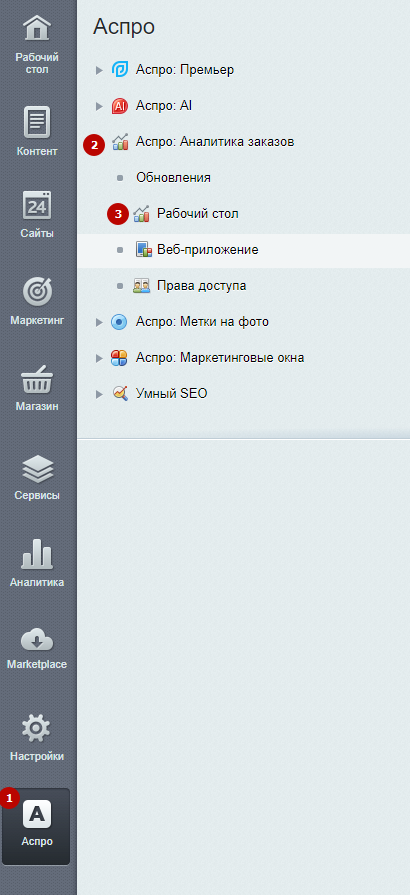Open the Сайты calendar icon
This screenshot has width=410, height=895.
pos(37,205)
